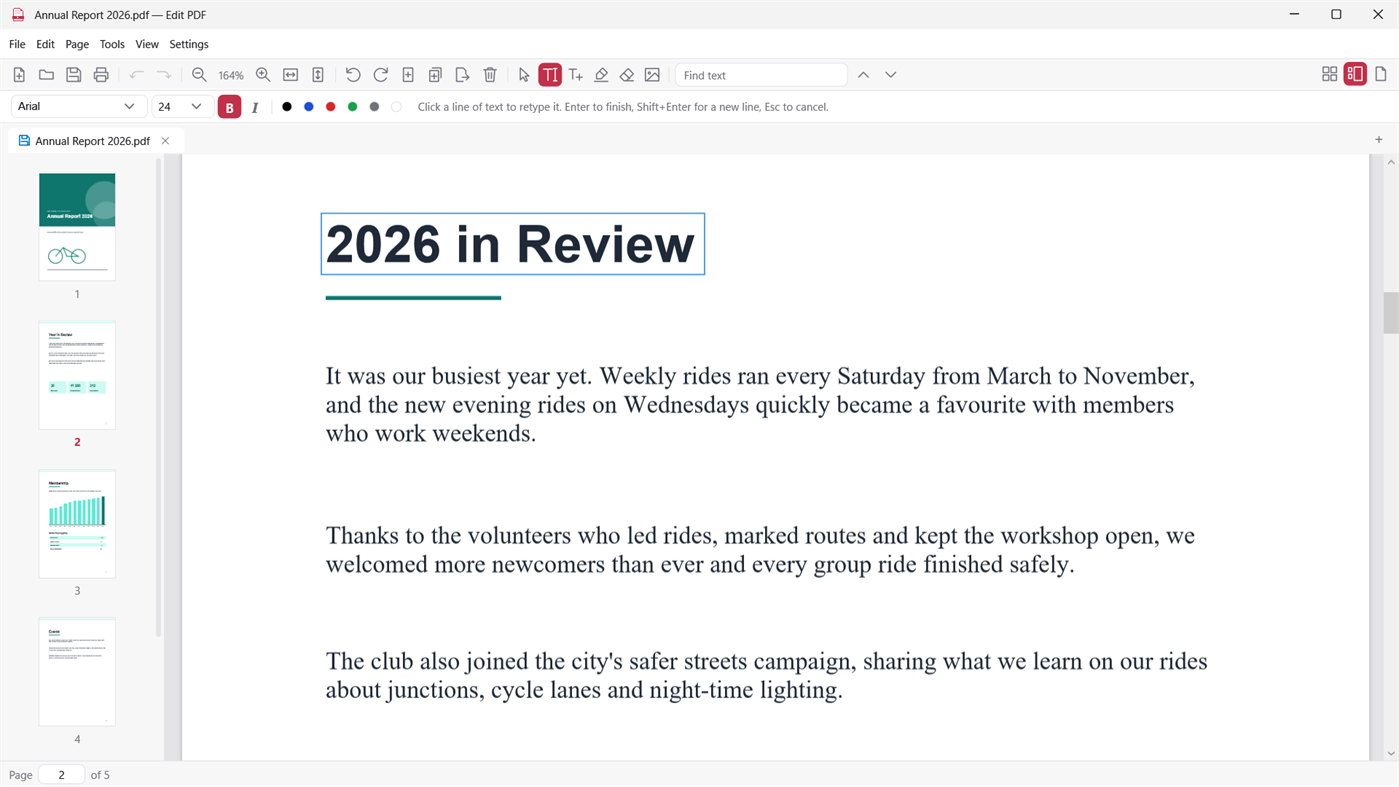
Task: Open the font size 24 dropdown
Action: tap(181, 106)
